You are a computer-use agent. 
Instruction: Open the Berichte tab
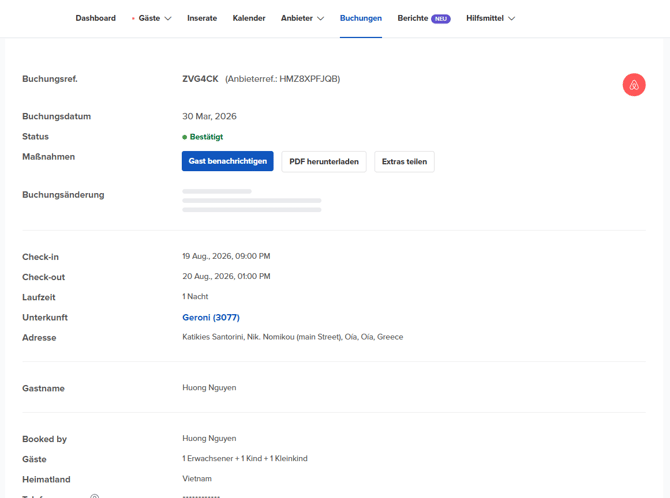point(413,18)
